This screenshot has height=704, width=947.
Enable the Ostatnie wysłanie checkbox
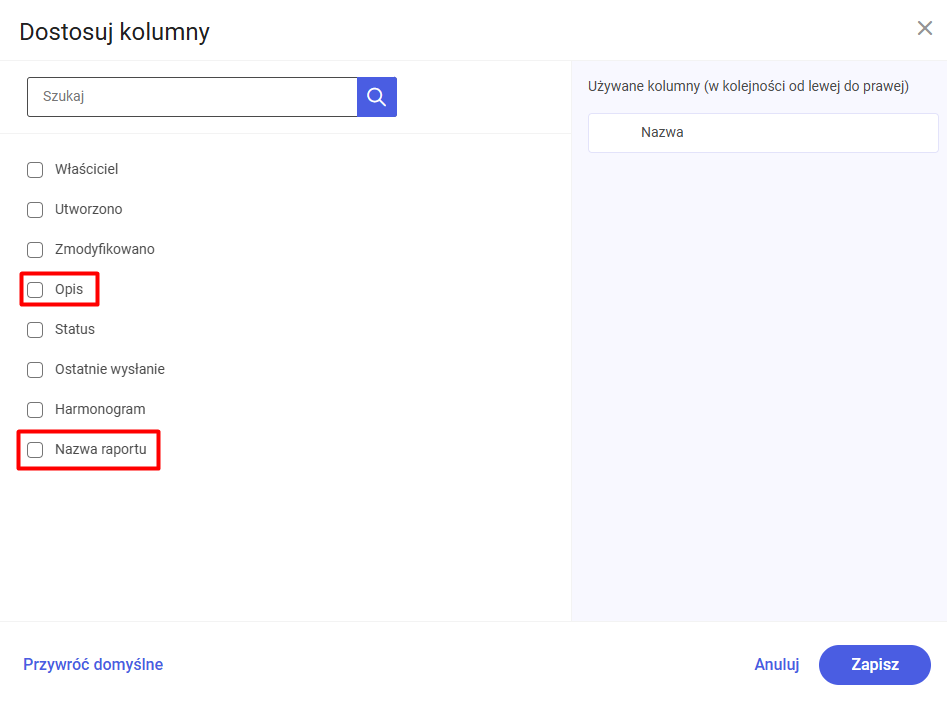point(35,370)
